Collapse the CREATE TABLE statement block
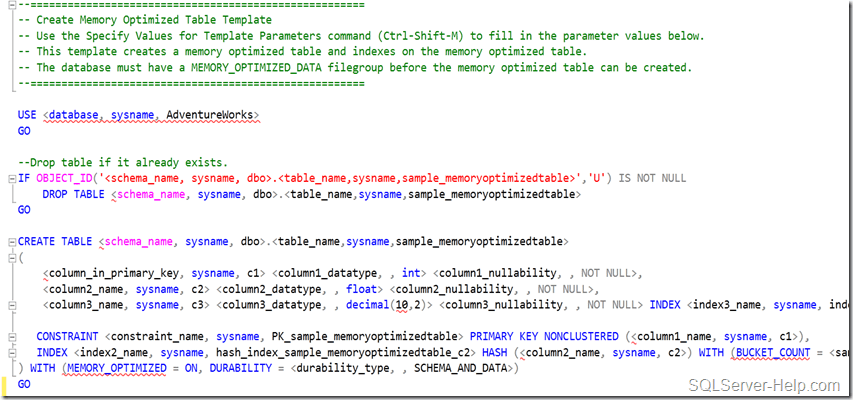The height and width of the screenshot is (400, 853). coord(9,242)
